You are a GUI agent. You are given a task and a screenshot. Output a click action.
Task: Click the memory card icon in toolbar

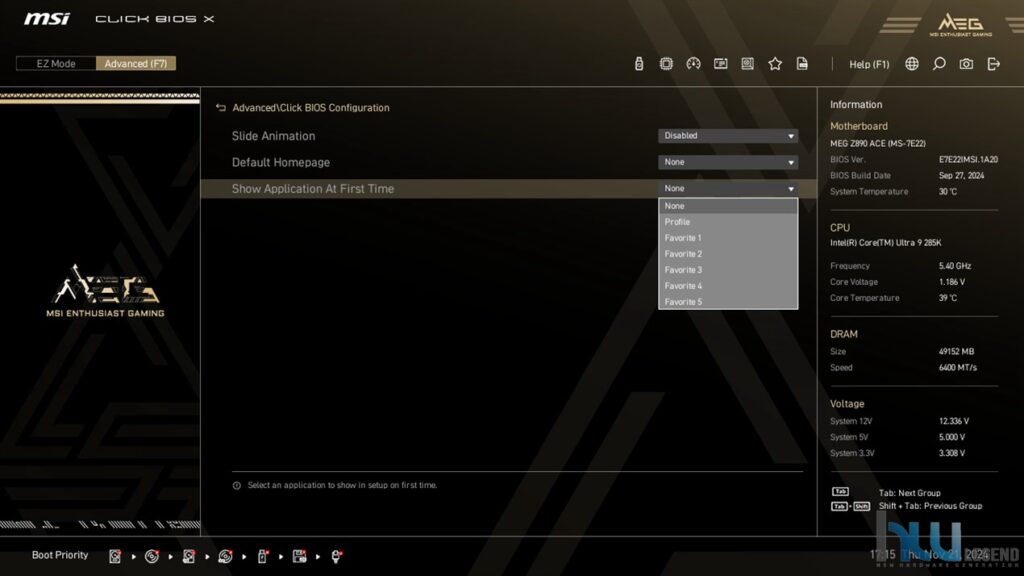point(720,63)
